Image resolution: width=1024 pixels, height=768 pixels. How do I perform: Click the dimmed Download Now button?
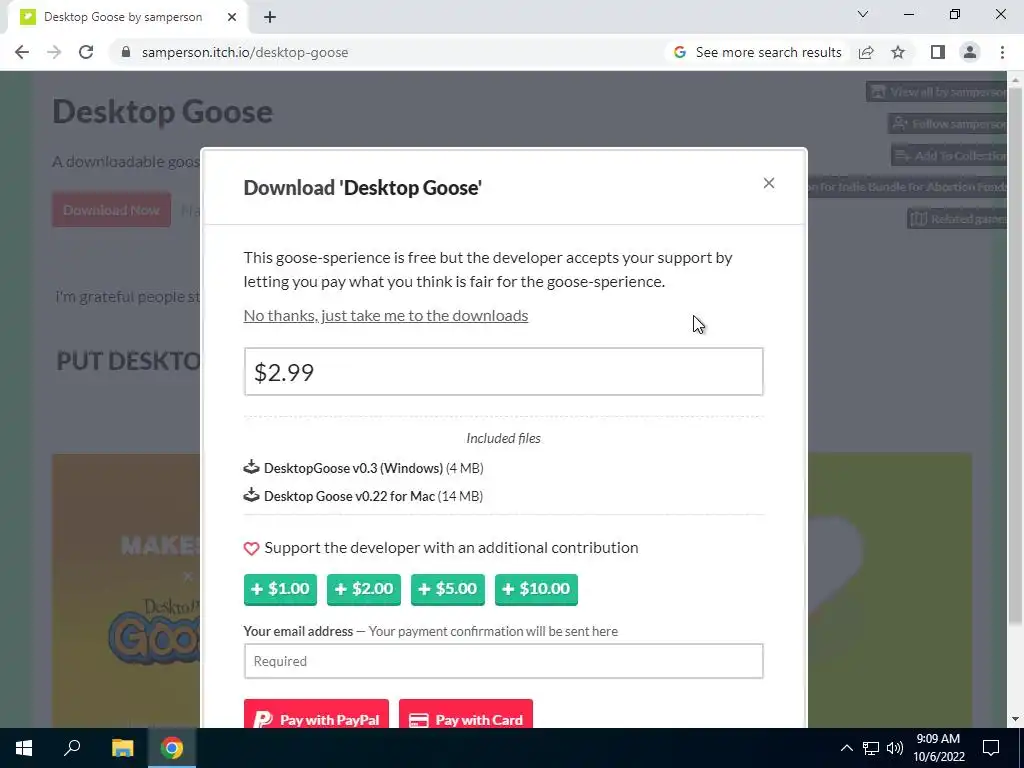click(x=111, y=210)
